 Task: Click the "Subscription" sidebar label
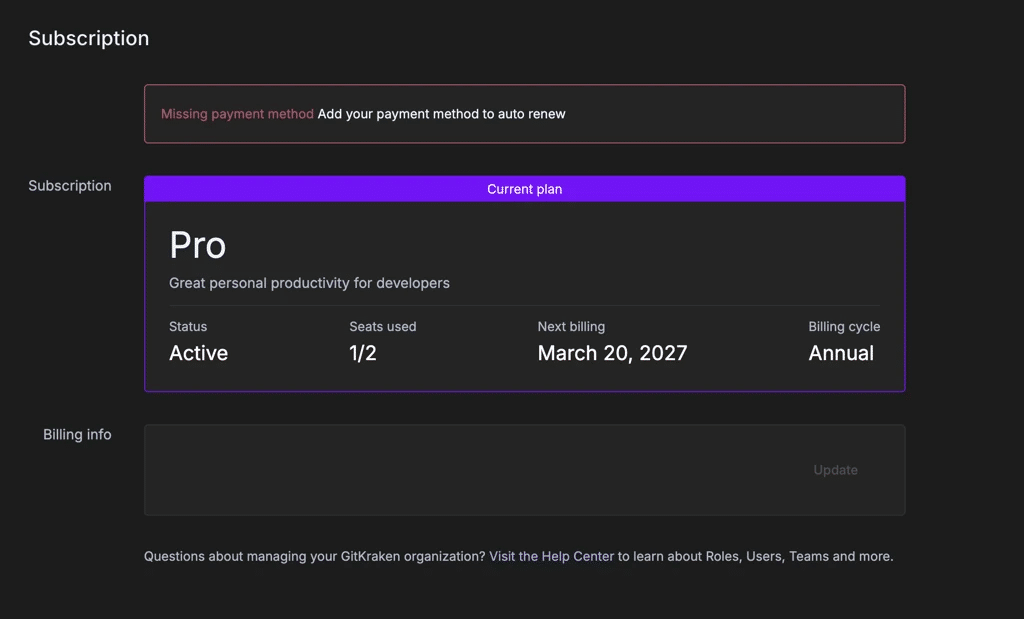click(x=70, y=185)
